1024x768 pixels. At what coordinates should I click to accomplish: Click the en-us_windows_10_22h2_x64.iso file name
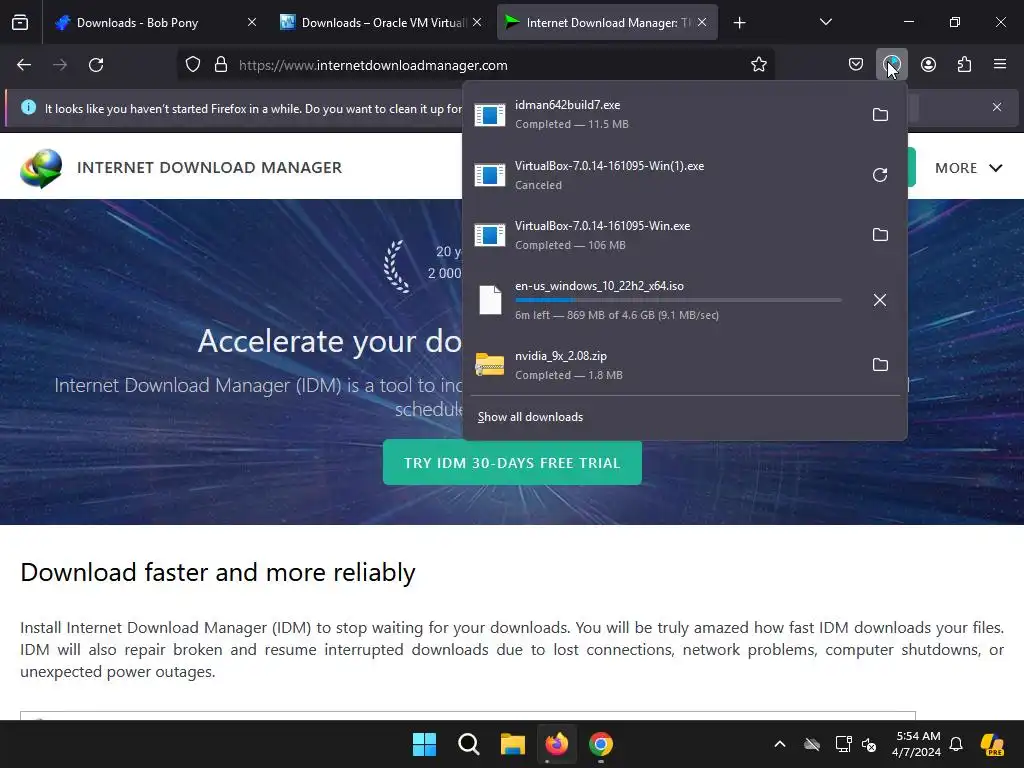[x=600, y=286]
